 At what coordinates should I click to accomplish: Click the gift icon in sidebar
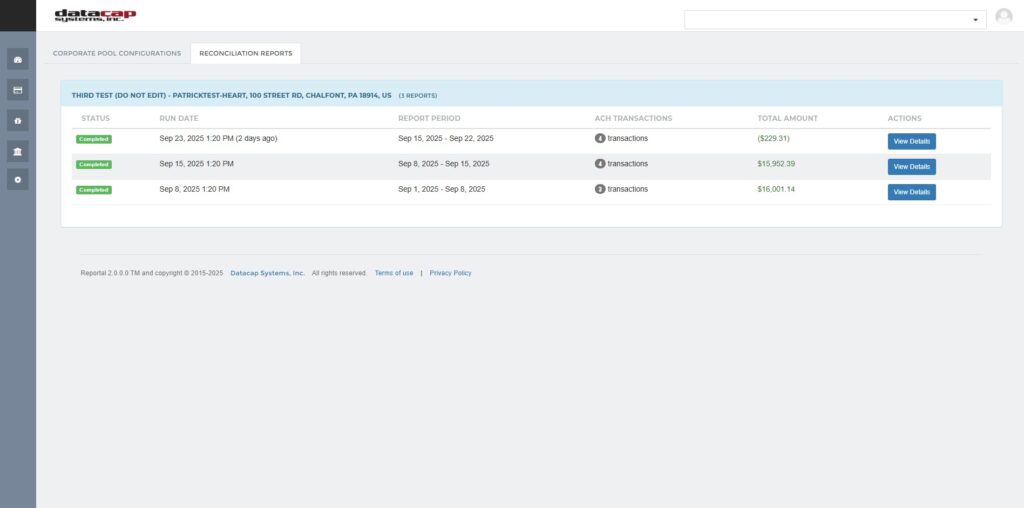coord(18,120)
